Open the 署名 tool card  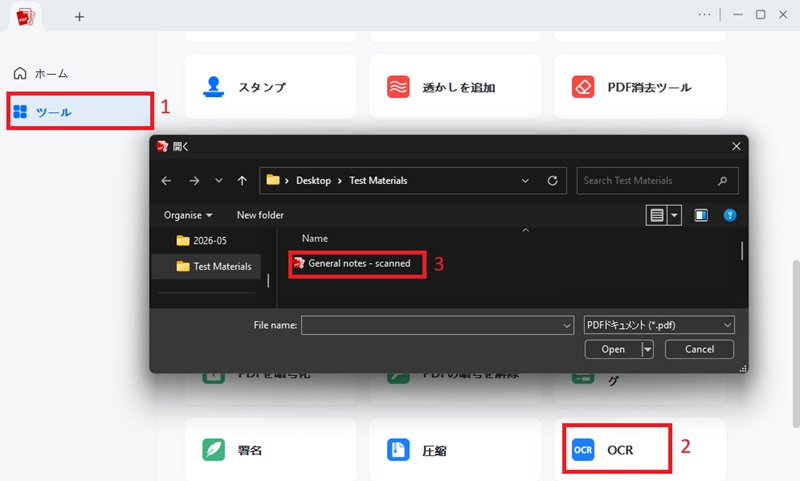pos(270,450)
